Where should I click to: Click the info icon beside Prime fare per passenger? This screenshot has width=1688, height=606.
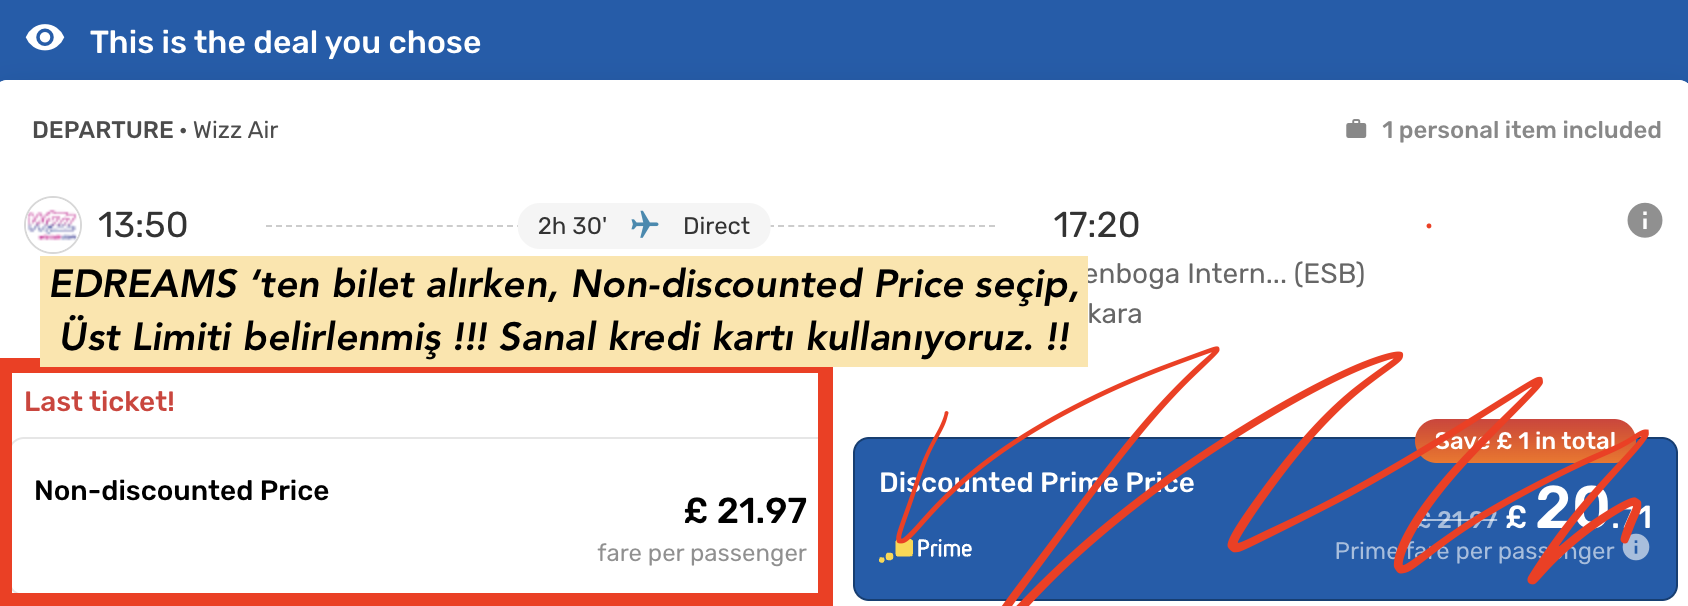pos(1636,548)
